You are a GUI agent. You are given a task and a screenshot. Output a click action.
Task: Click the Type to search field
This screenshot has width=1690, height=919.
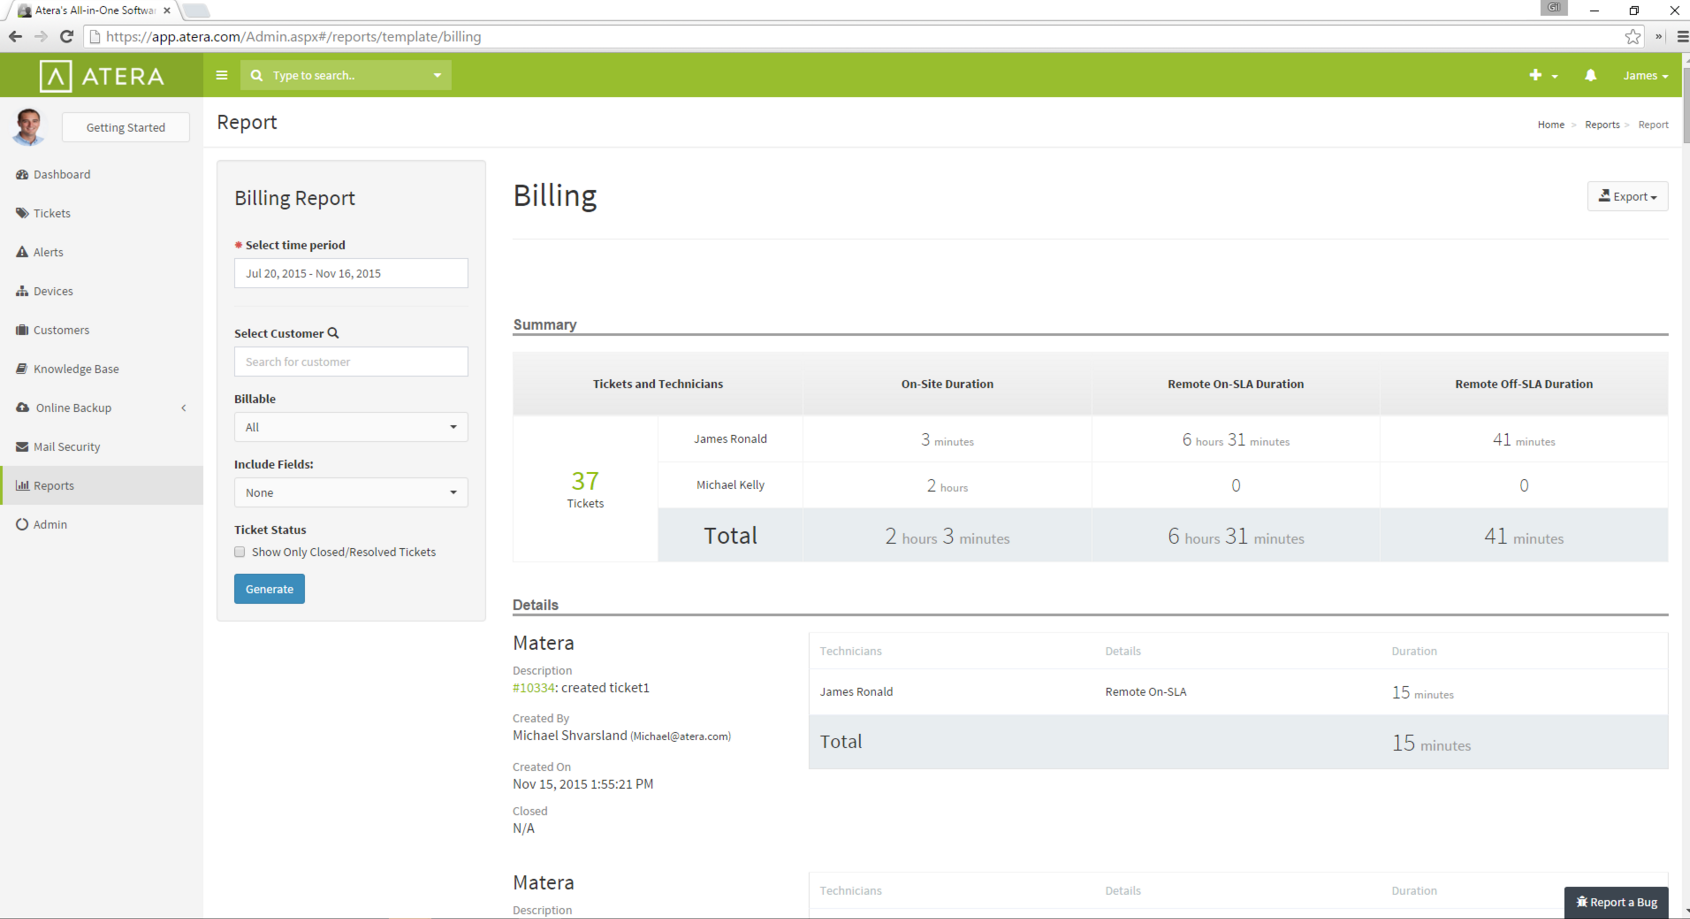pos(346,75)
